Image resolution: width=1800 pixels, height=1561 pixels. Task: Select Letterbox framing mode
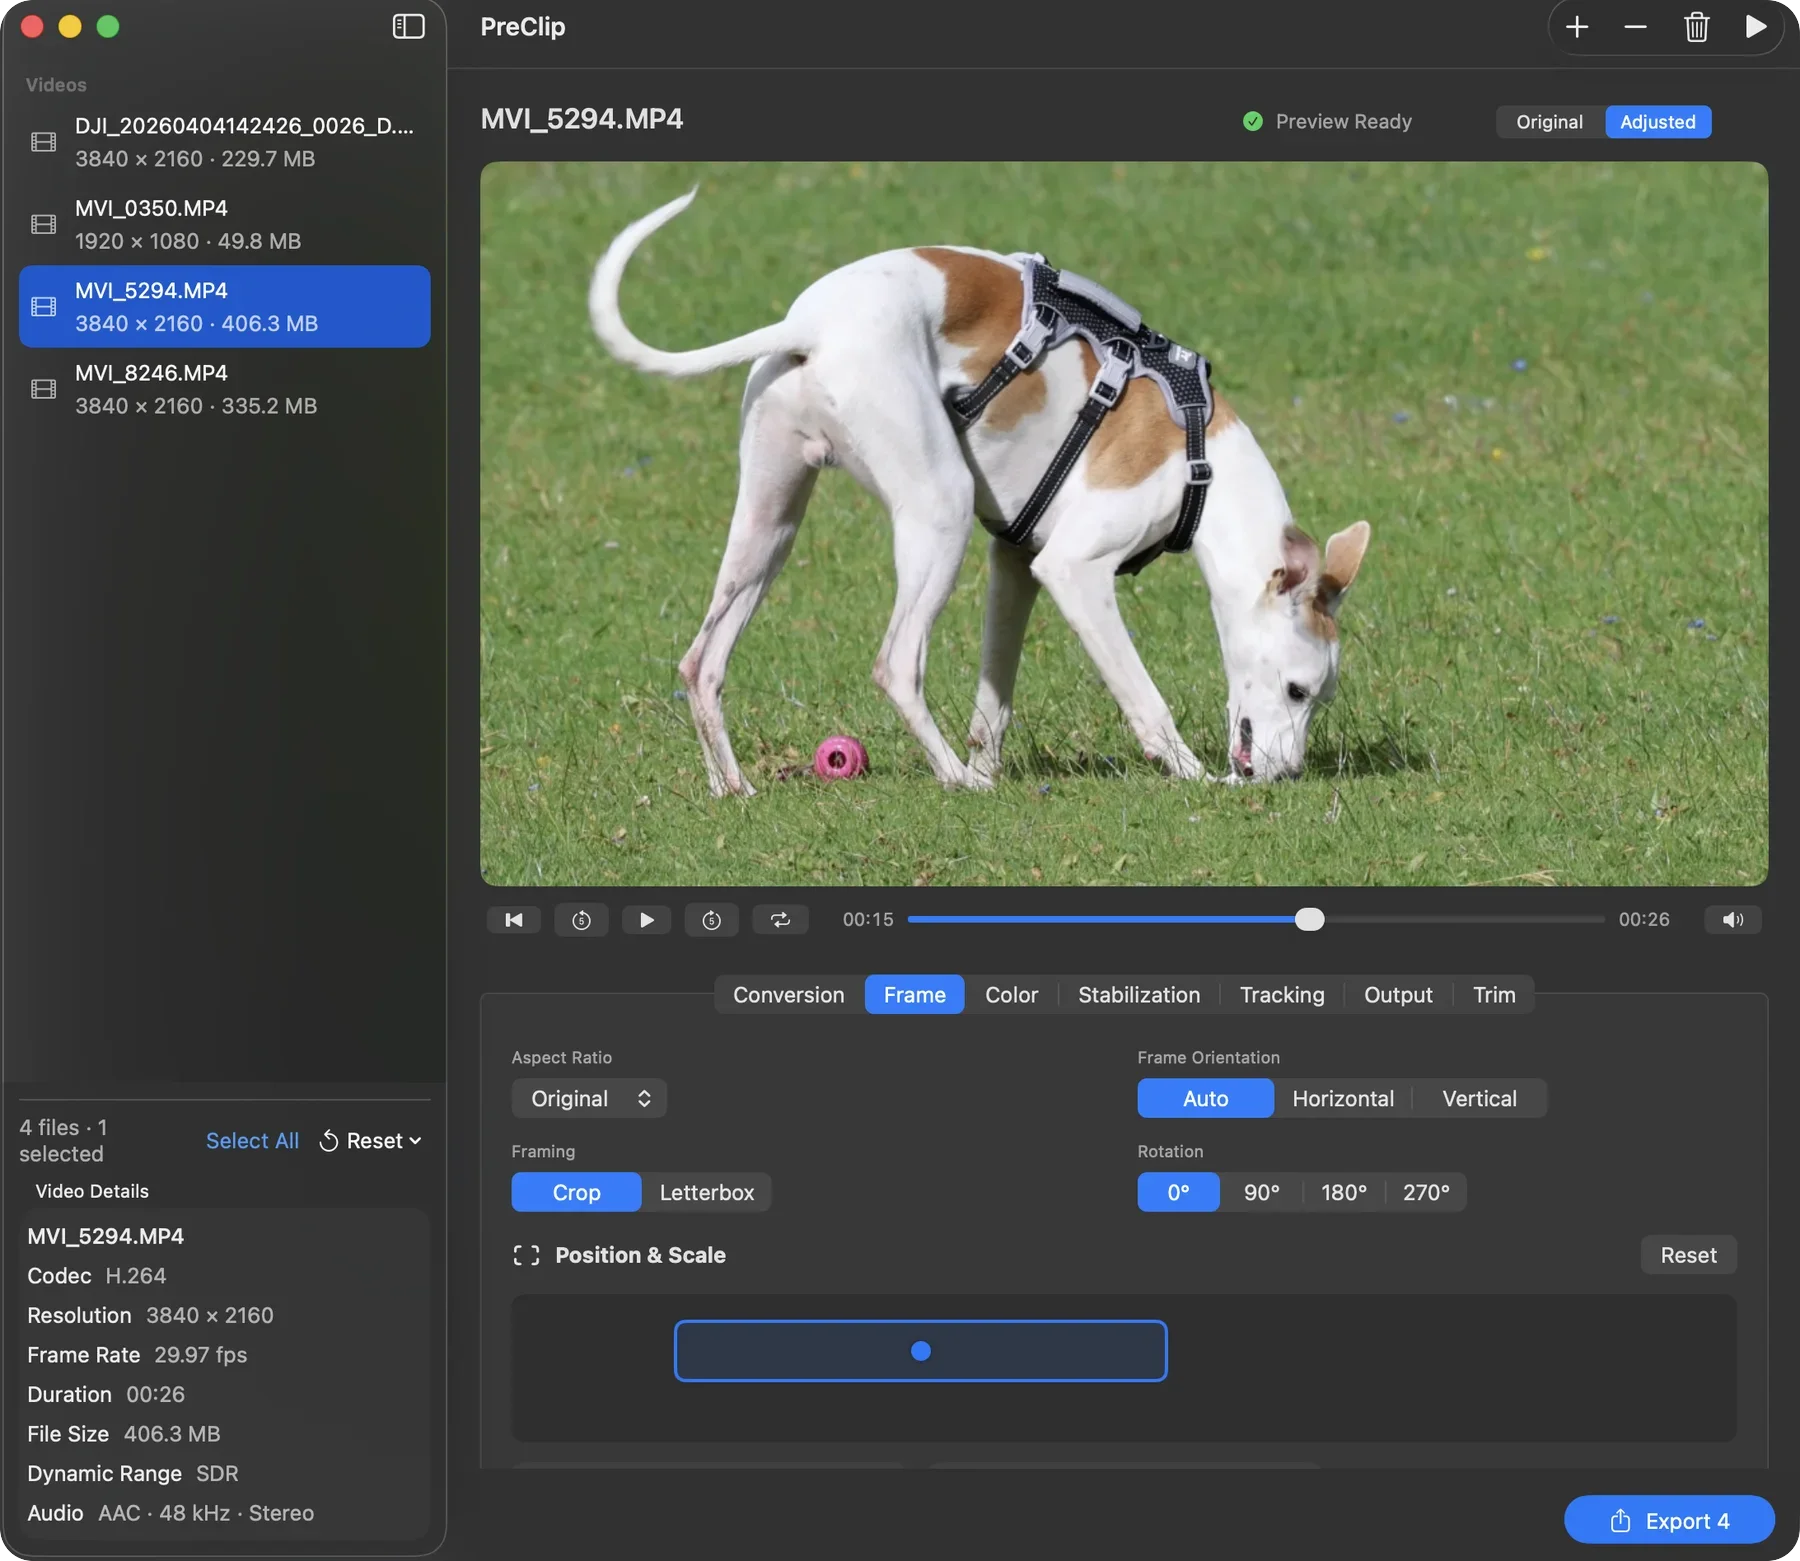pyautogui.click(x=707, y=1192)
